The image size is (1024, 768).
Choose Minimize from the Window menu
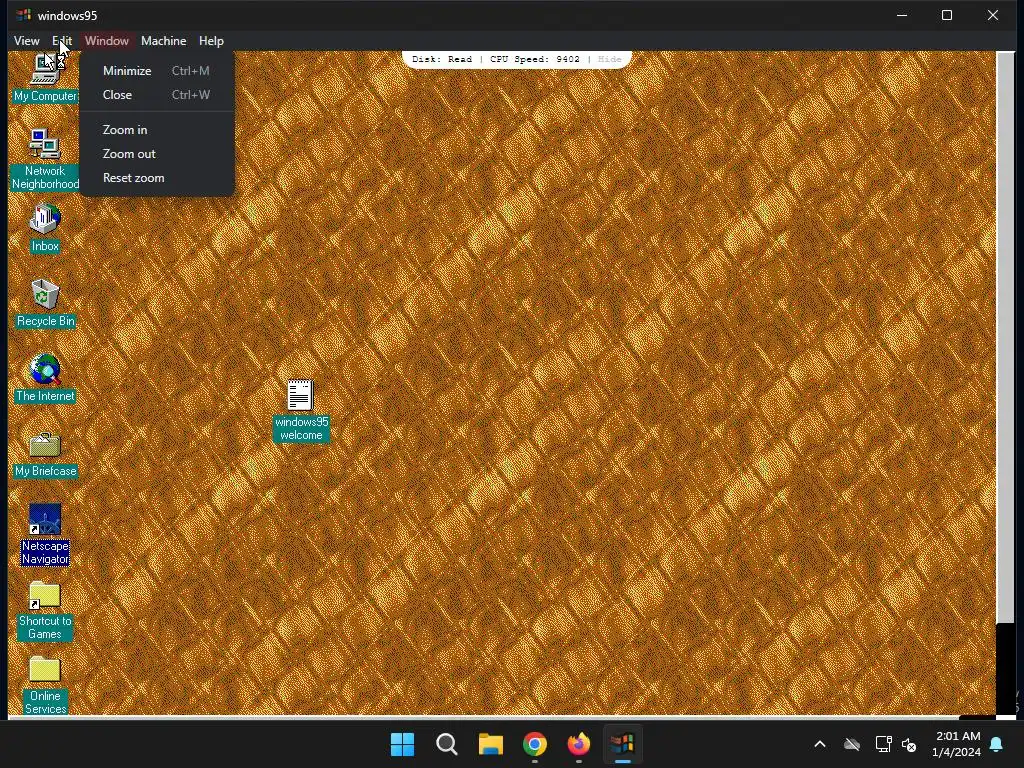[157, 71]
